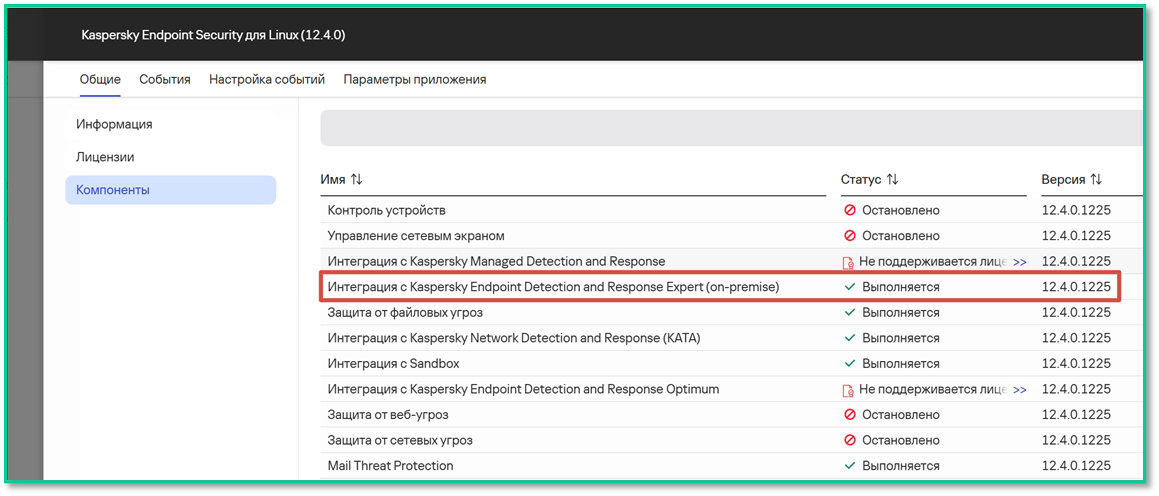Click license icon for Managed Detection and Response
The height and width of the screenshot is (496, 1159).
(x=849, y=262)
